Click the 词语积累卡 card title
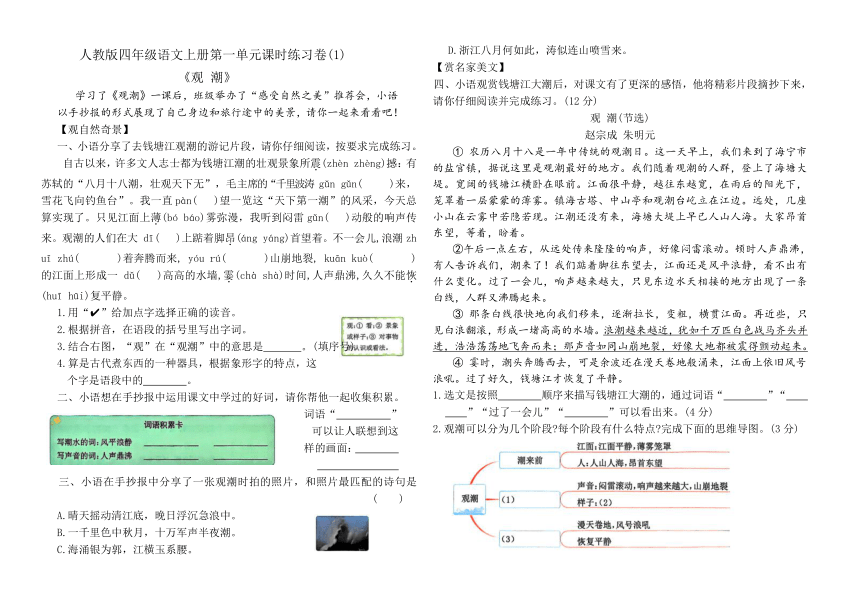860x608 pixels. [163, 425]
